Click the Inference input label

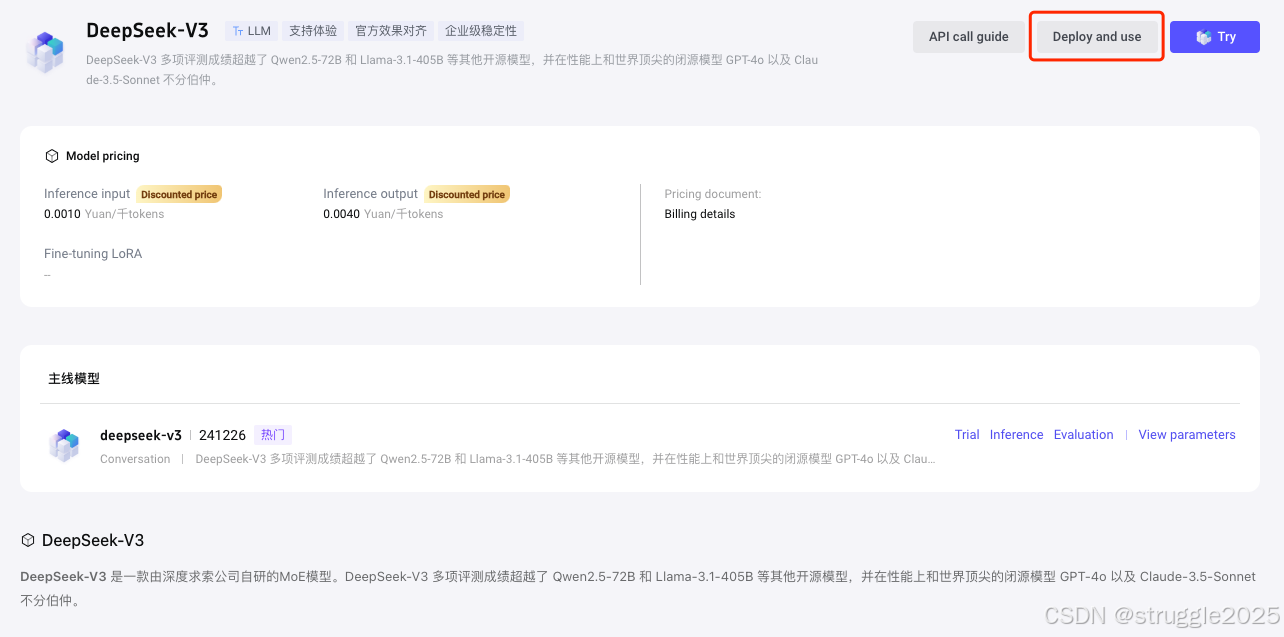tap(87, 194)
